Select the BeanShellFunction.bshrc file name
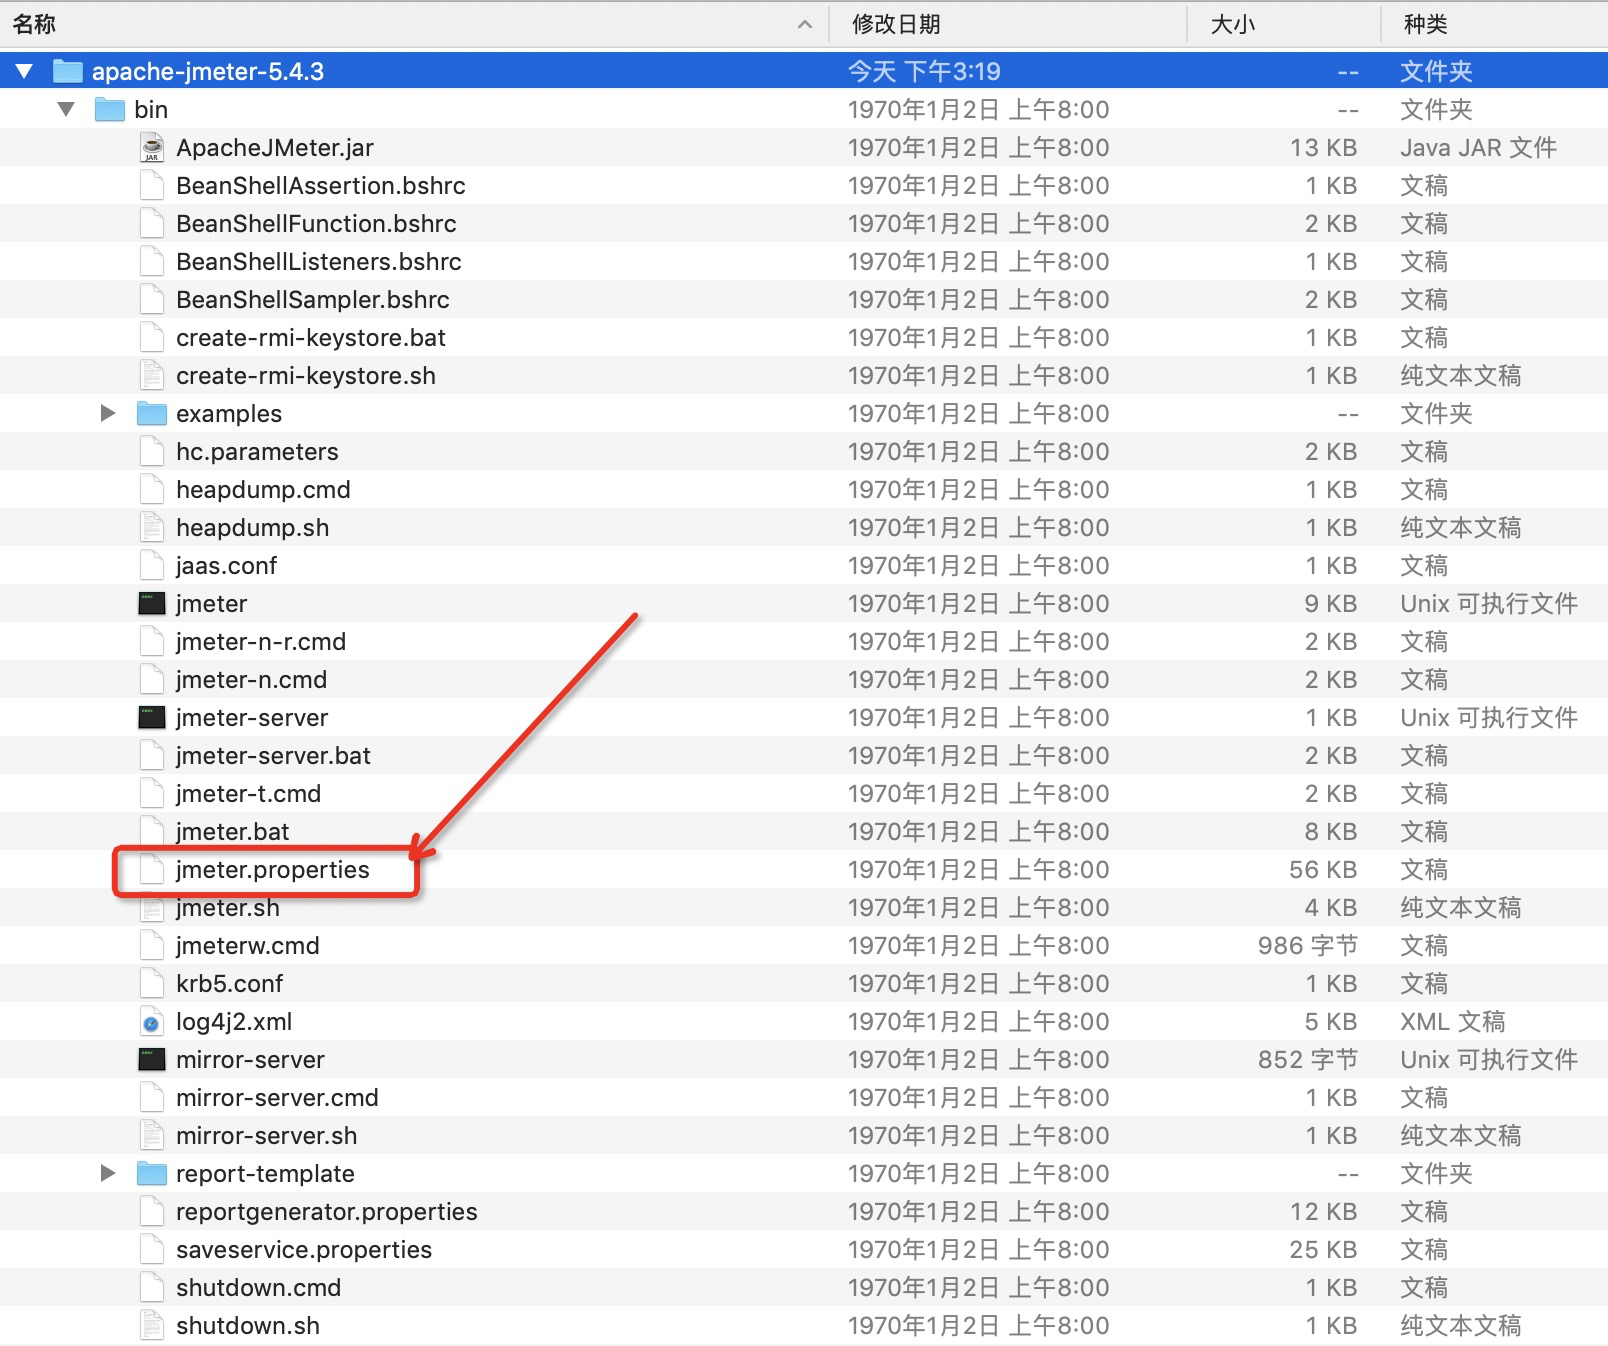The image size is (1608, 1346). click(x=316, y=224)
